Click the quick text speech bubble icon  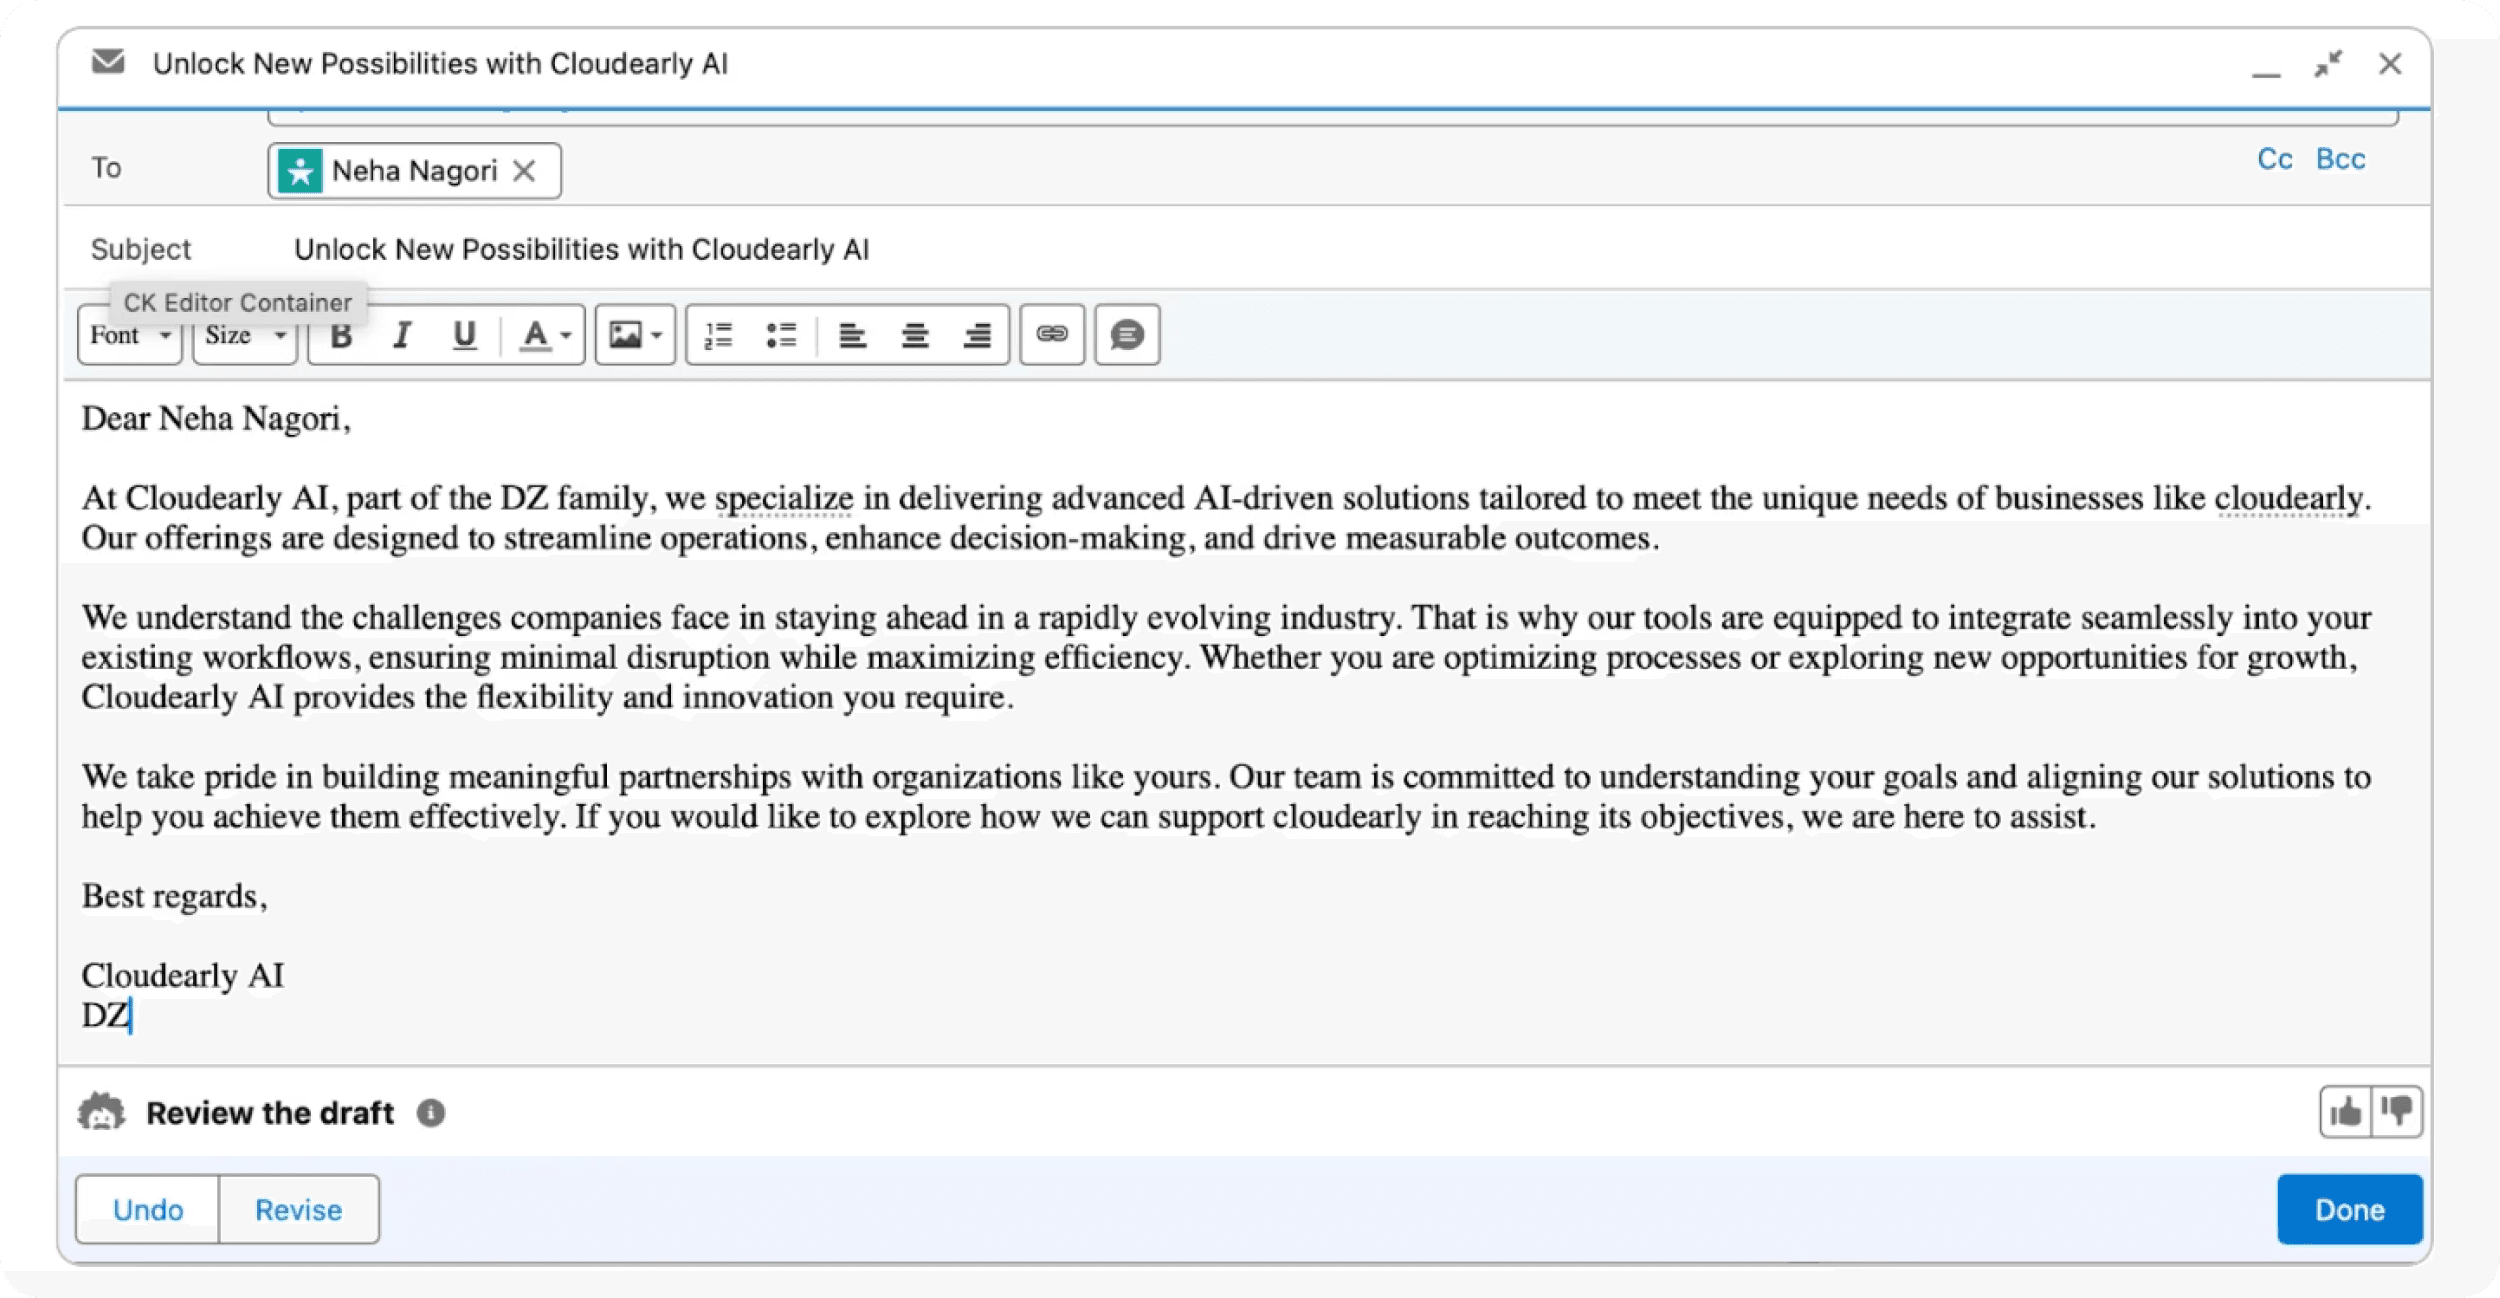[1127, 334]
